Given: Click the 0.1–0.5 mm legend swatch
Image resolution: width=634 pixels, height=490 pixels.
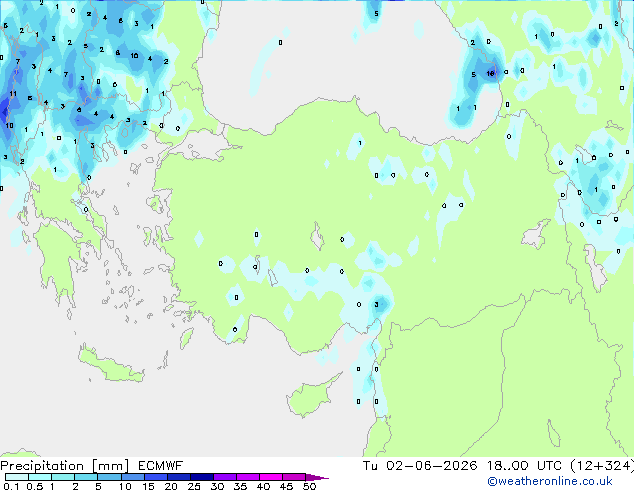Looking at the screenshot, I should tap(17, 477).
